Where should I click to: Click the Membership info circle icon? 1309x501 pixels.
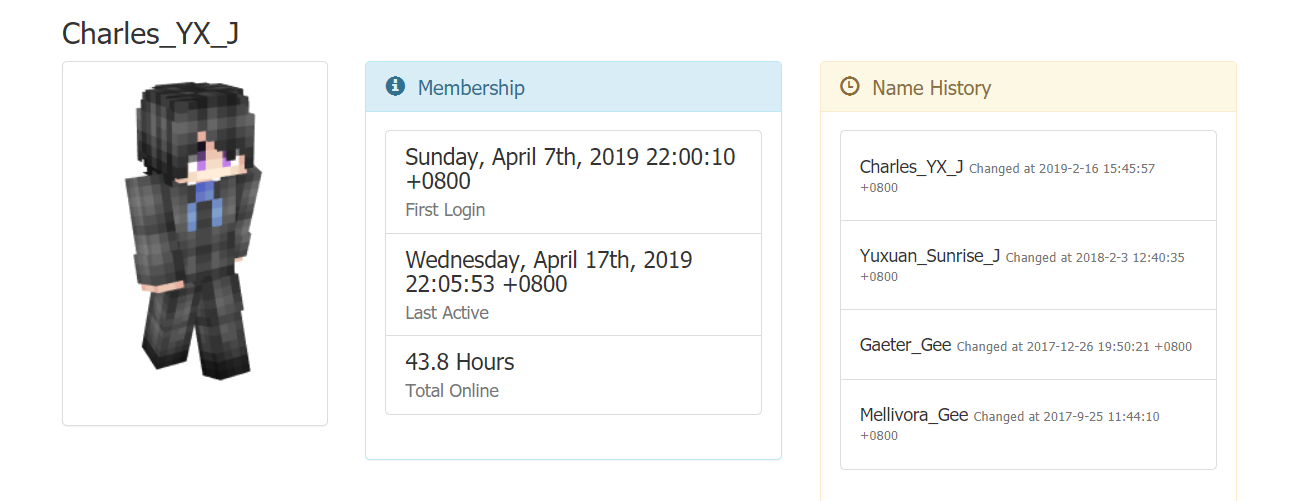[x=395, y=87]
